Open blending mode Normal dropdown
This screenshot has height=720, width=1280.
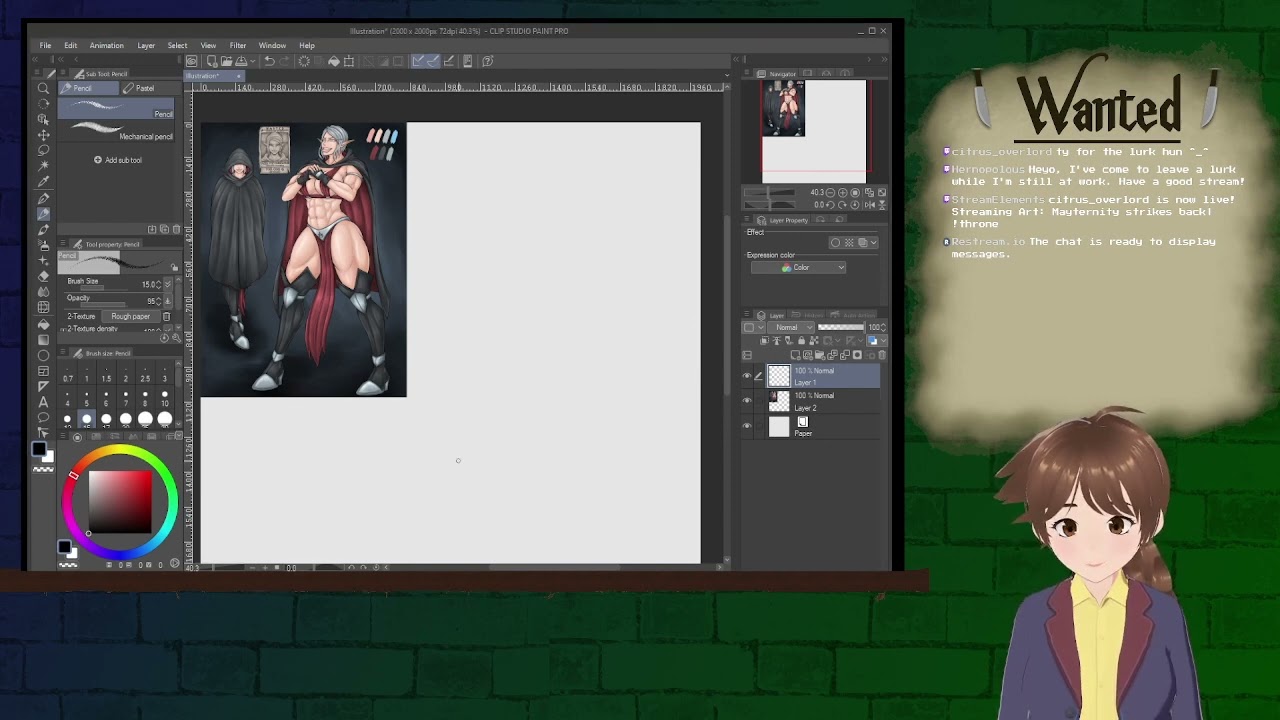pyautogui.click(x=789, y=327)
